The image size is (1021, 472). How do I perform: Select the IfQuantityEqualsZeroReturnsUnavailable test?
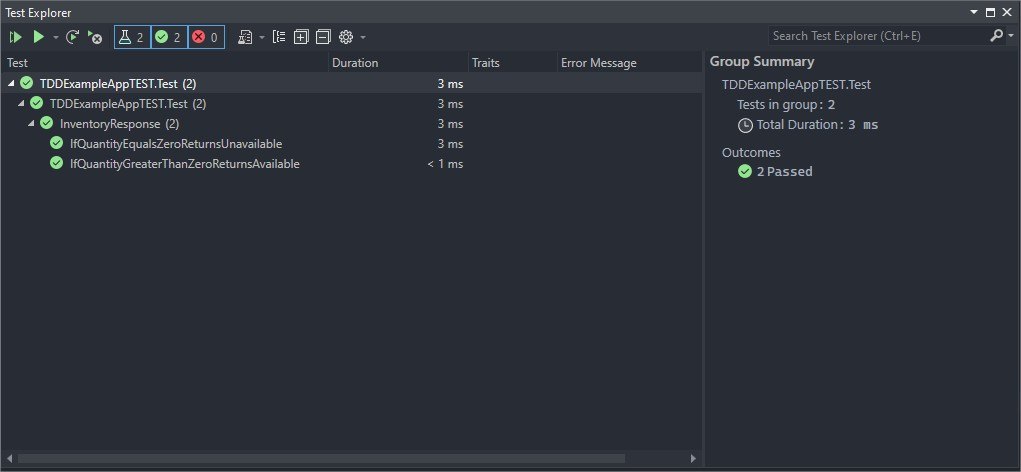coord(176,144)
